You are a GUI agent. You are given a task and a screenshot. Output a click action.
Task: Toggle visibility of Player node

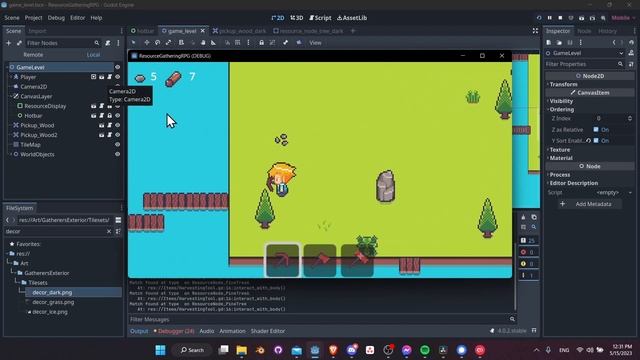click(x=118, y=77)
